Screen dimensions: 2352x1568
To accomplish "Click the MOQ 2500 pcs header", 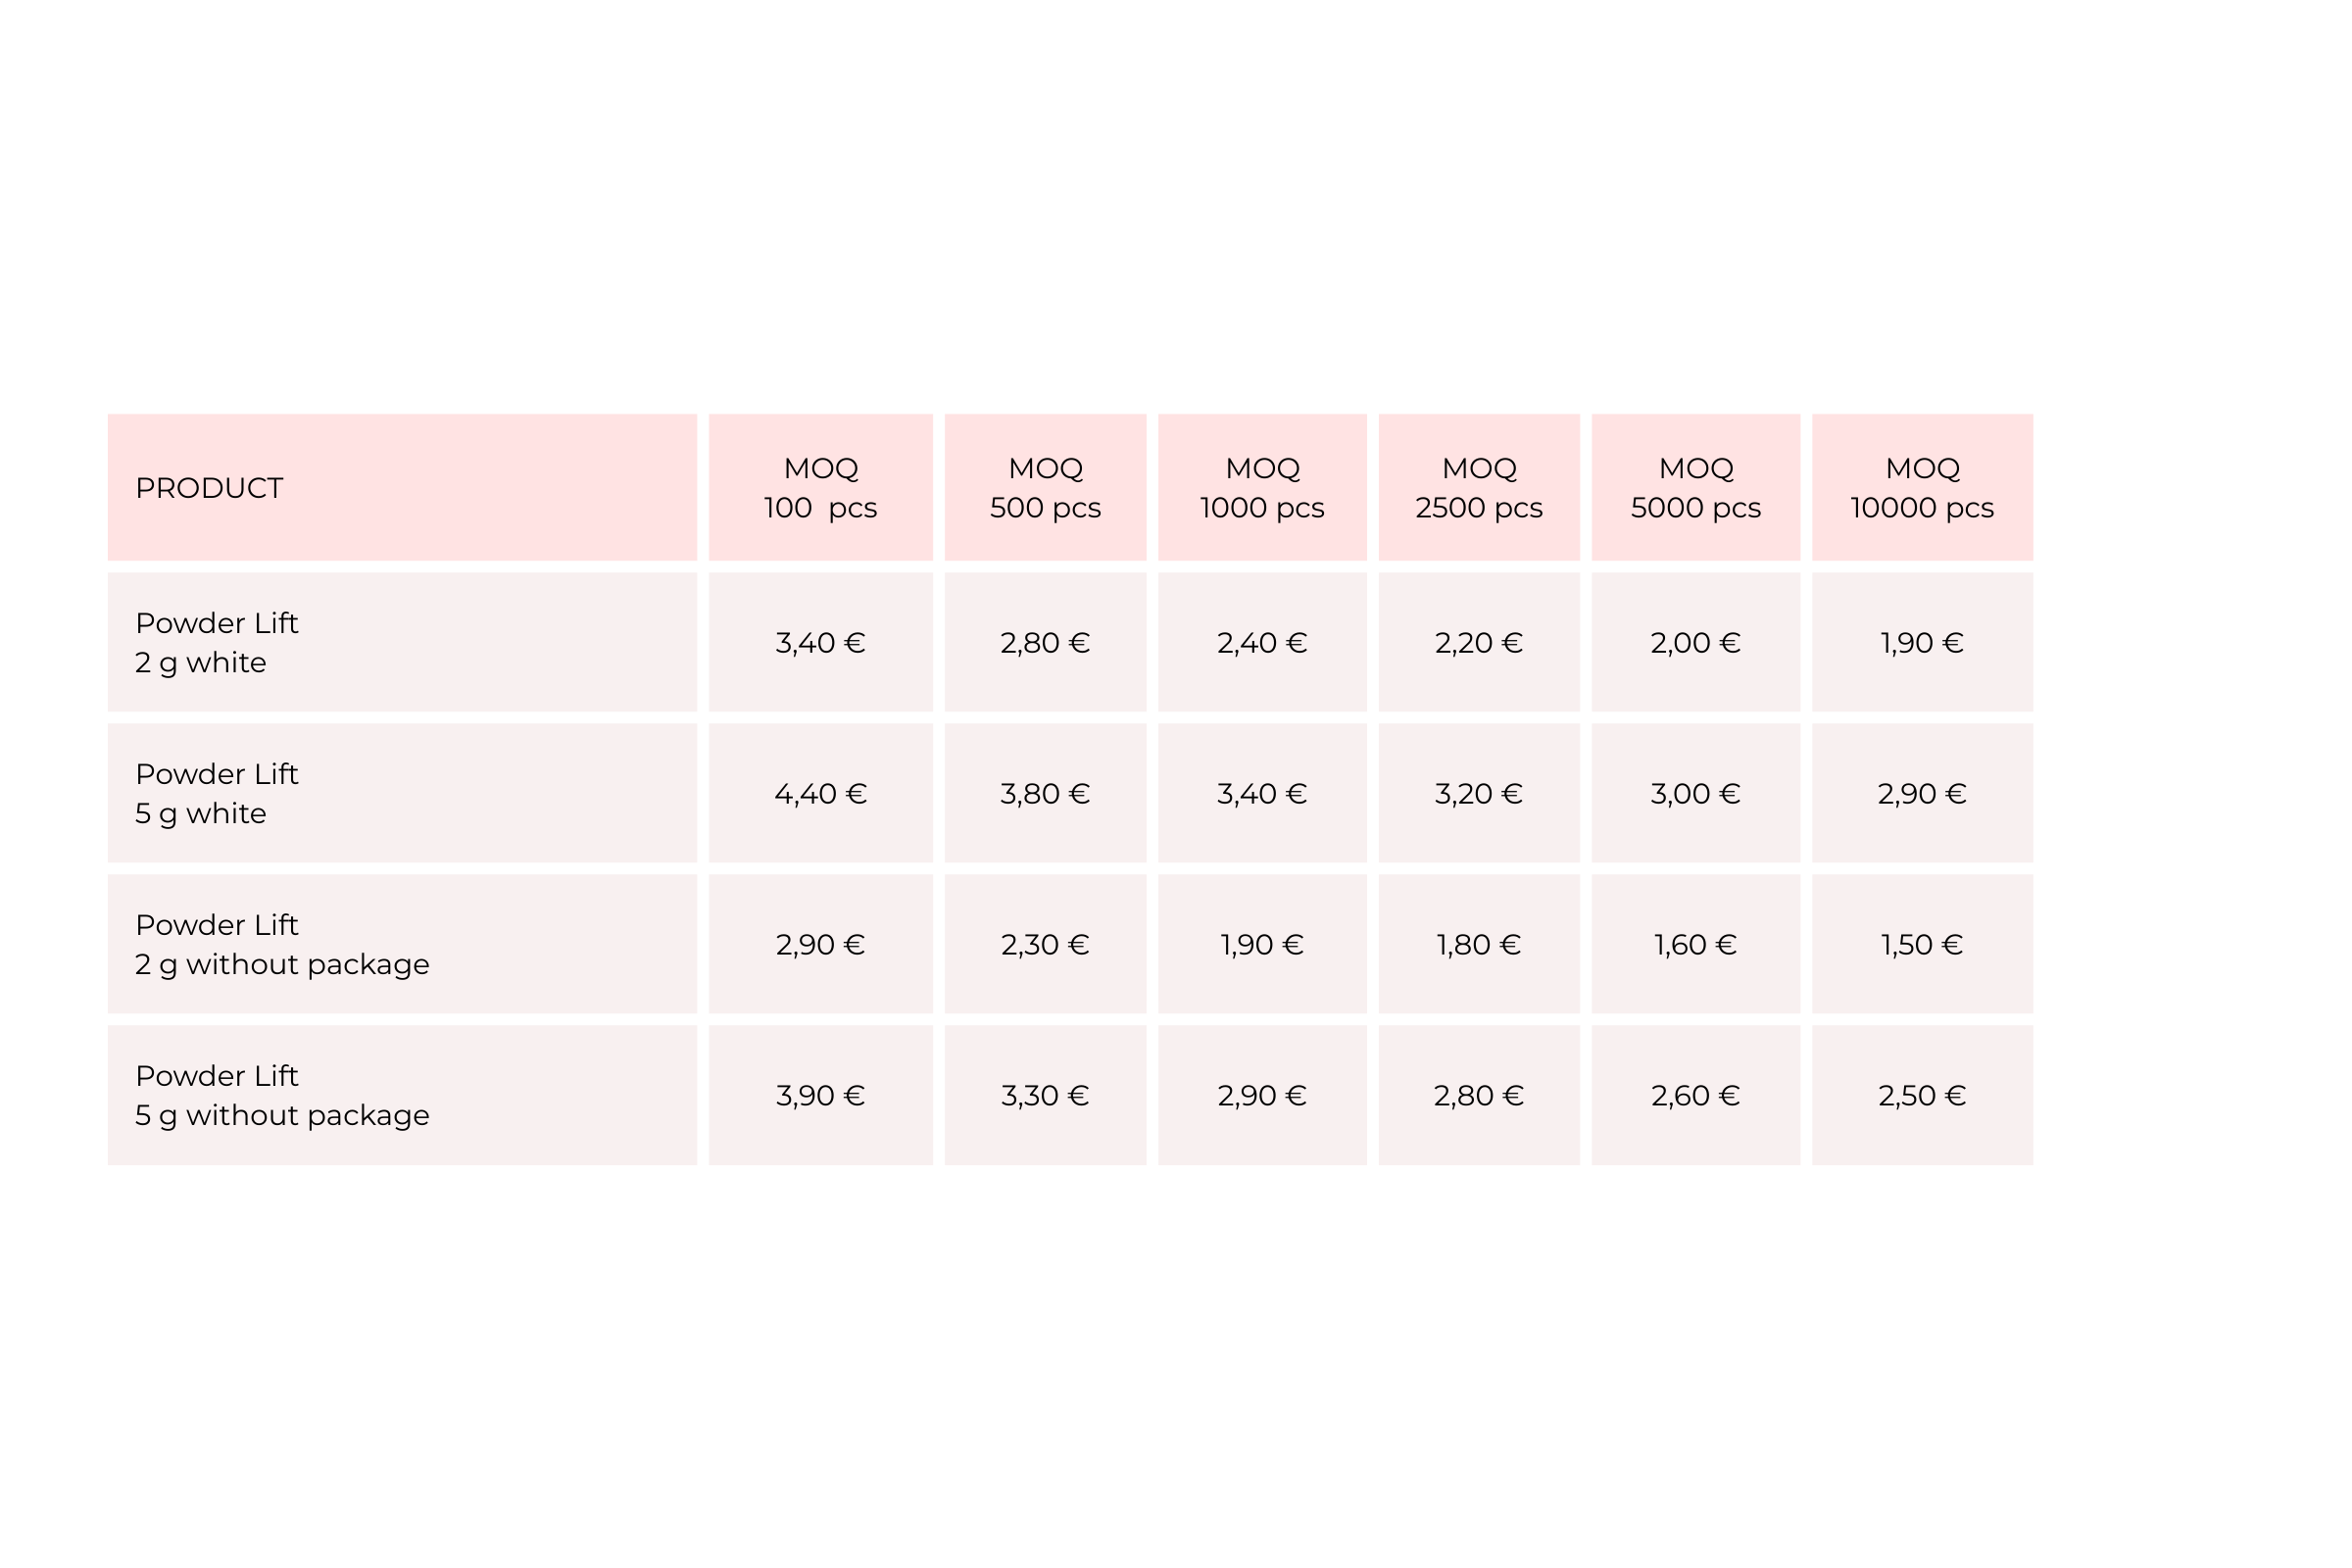I will (1479, 488).
